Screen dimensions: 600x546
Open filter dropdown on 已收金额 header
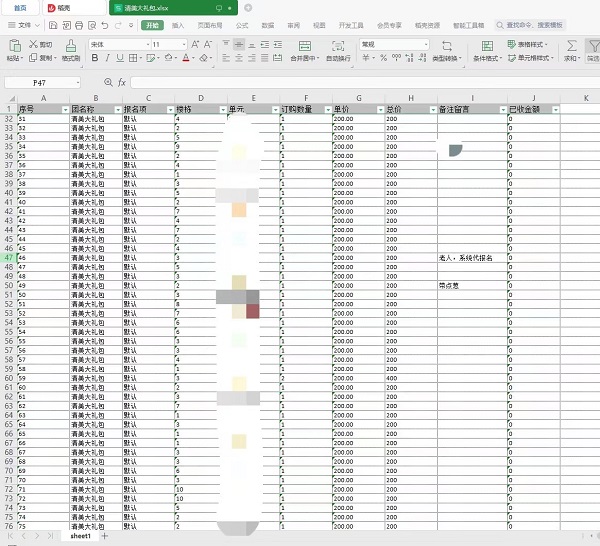556,110
